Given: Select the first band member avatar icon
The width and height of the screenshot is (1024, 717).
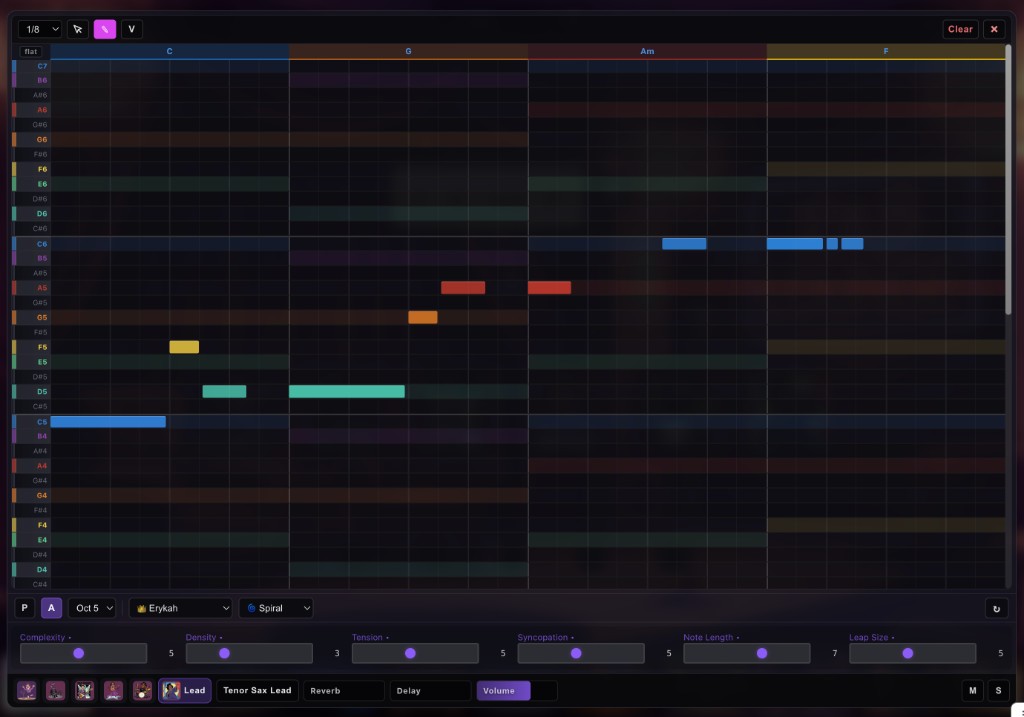Looking at the screenshot, I should (27, 690).
